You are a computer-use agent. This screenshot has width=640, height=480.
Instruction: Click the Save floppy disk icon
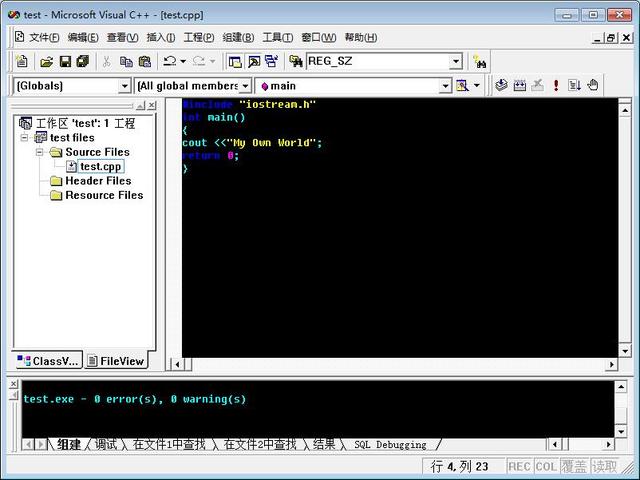pyautogui.click(x=65, y=62)
